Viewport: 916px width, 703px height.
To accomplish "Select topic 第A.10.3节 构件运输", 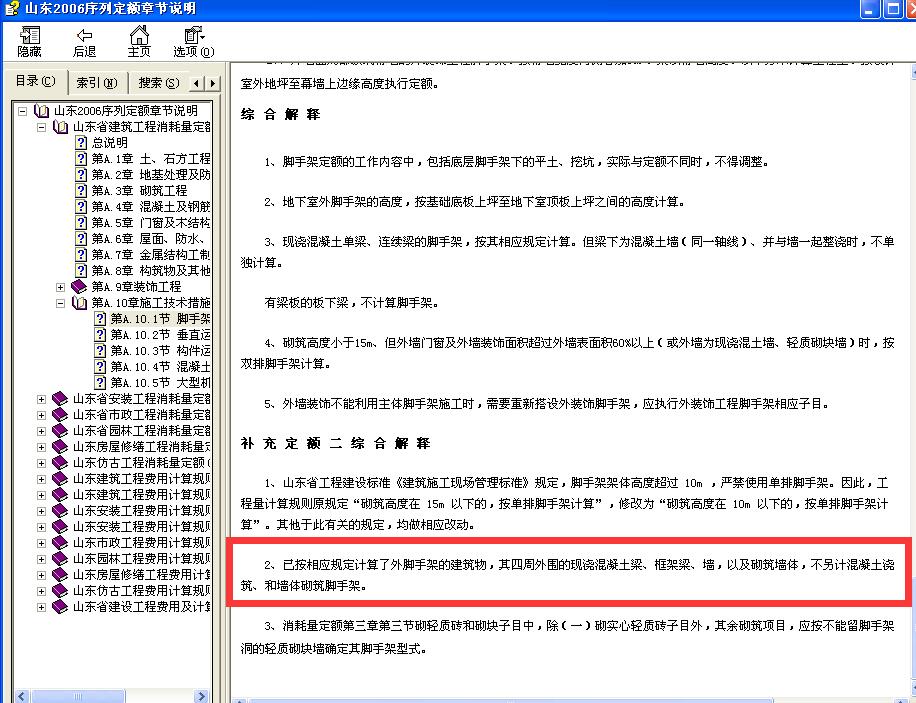I will tap(161, 351).
